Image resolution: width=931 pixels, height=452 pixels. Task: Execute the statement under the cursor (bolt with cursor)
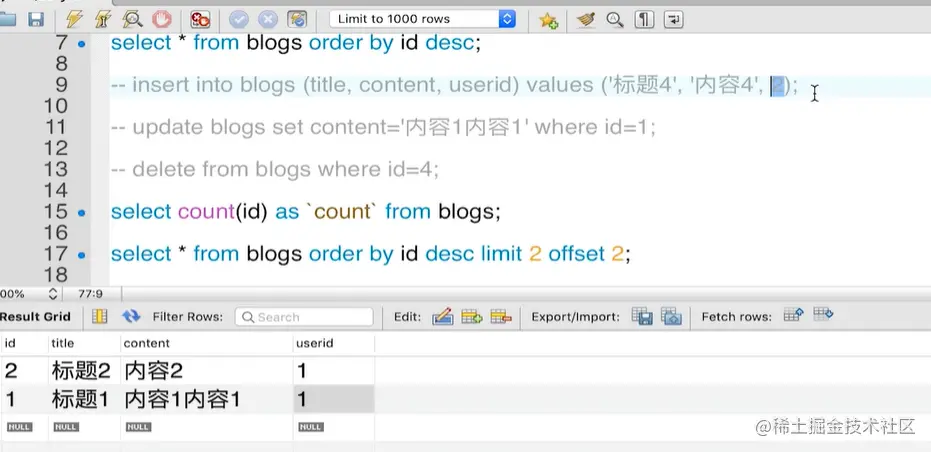[103, 20]
